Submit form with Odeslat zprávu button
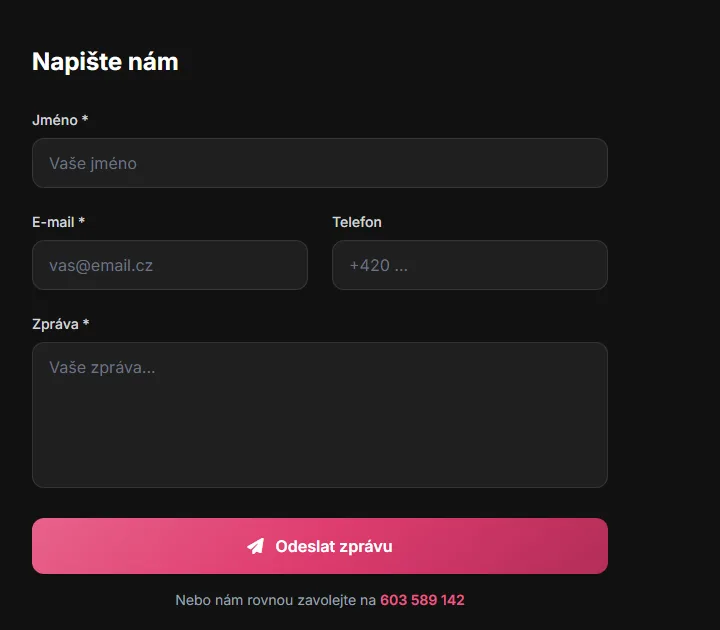The width and height of the screenshot is (720, 630). click(x=320, y=546)
